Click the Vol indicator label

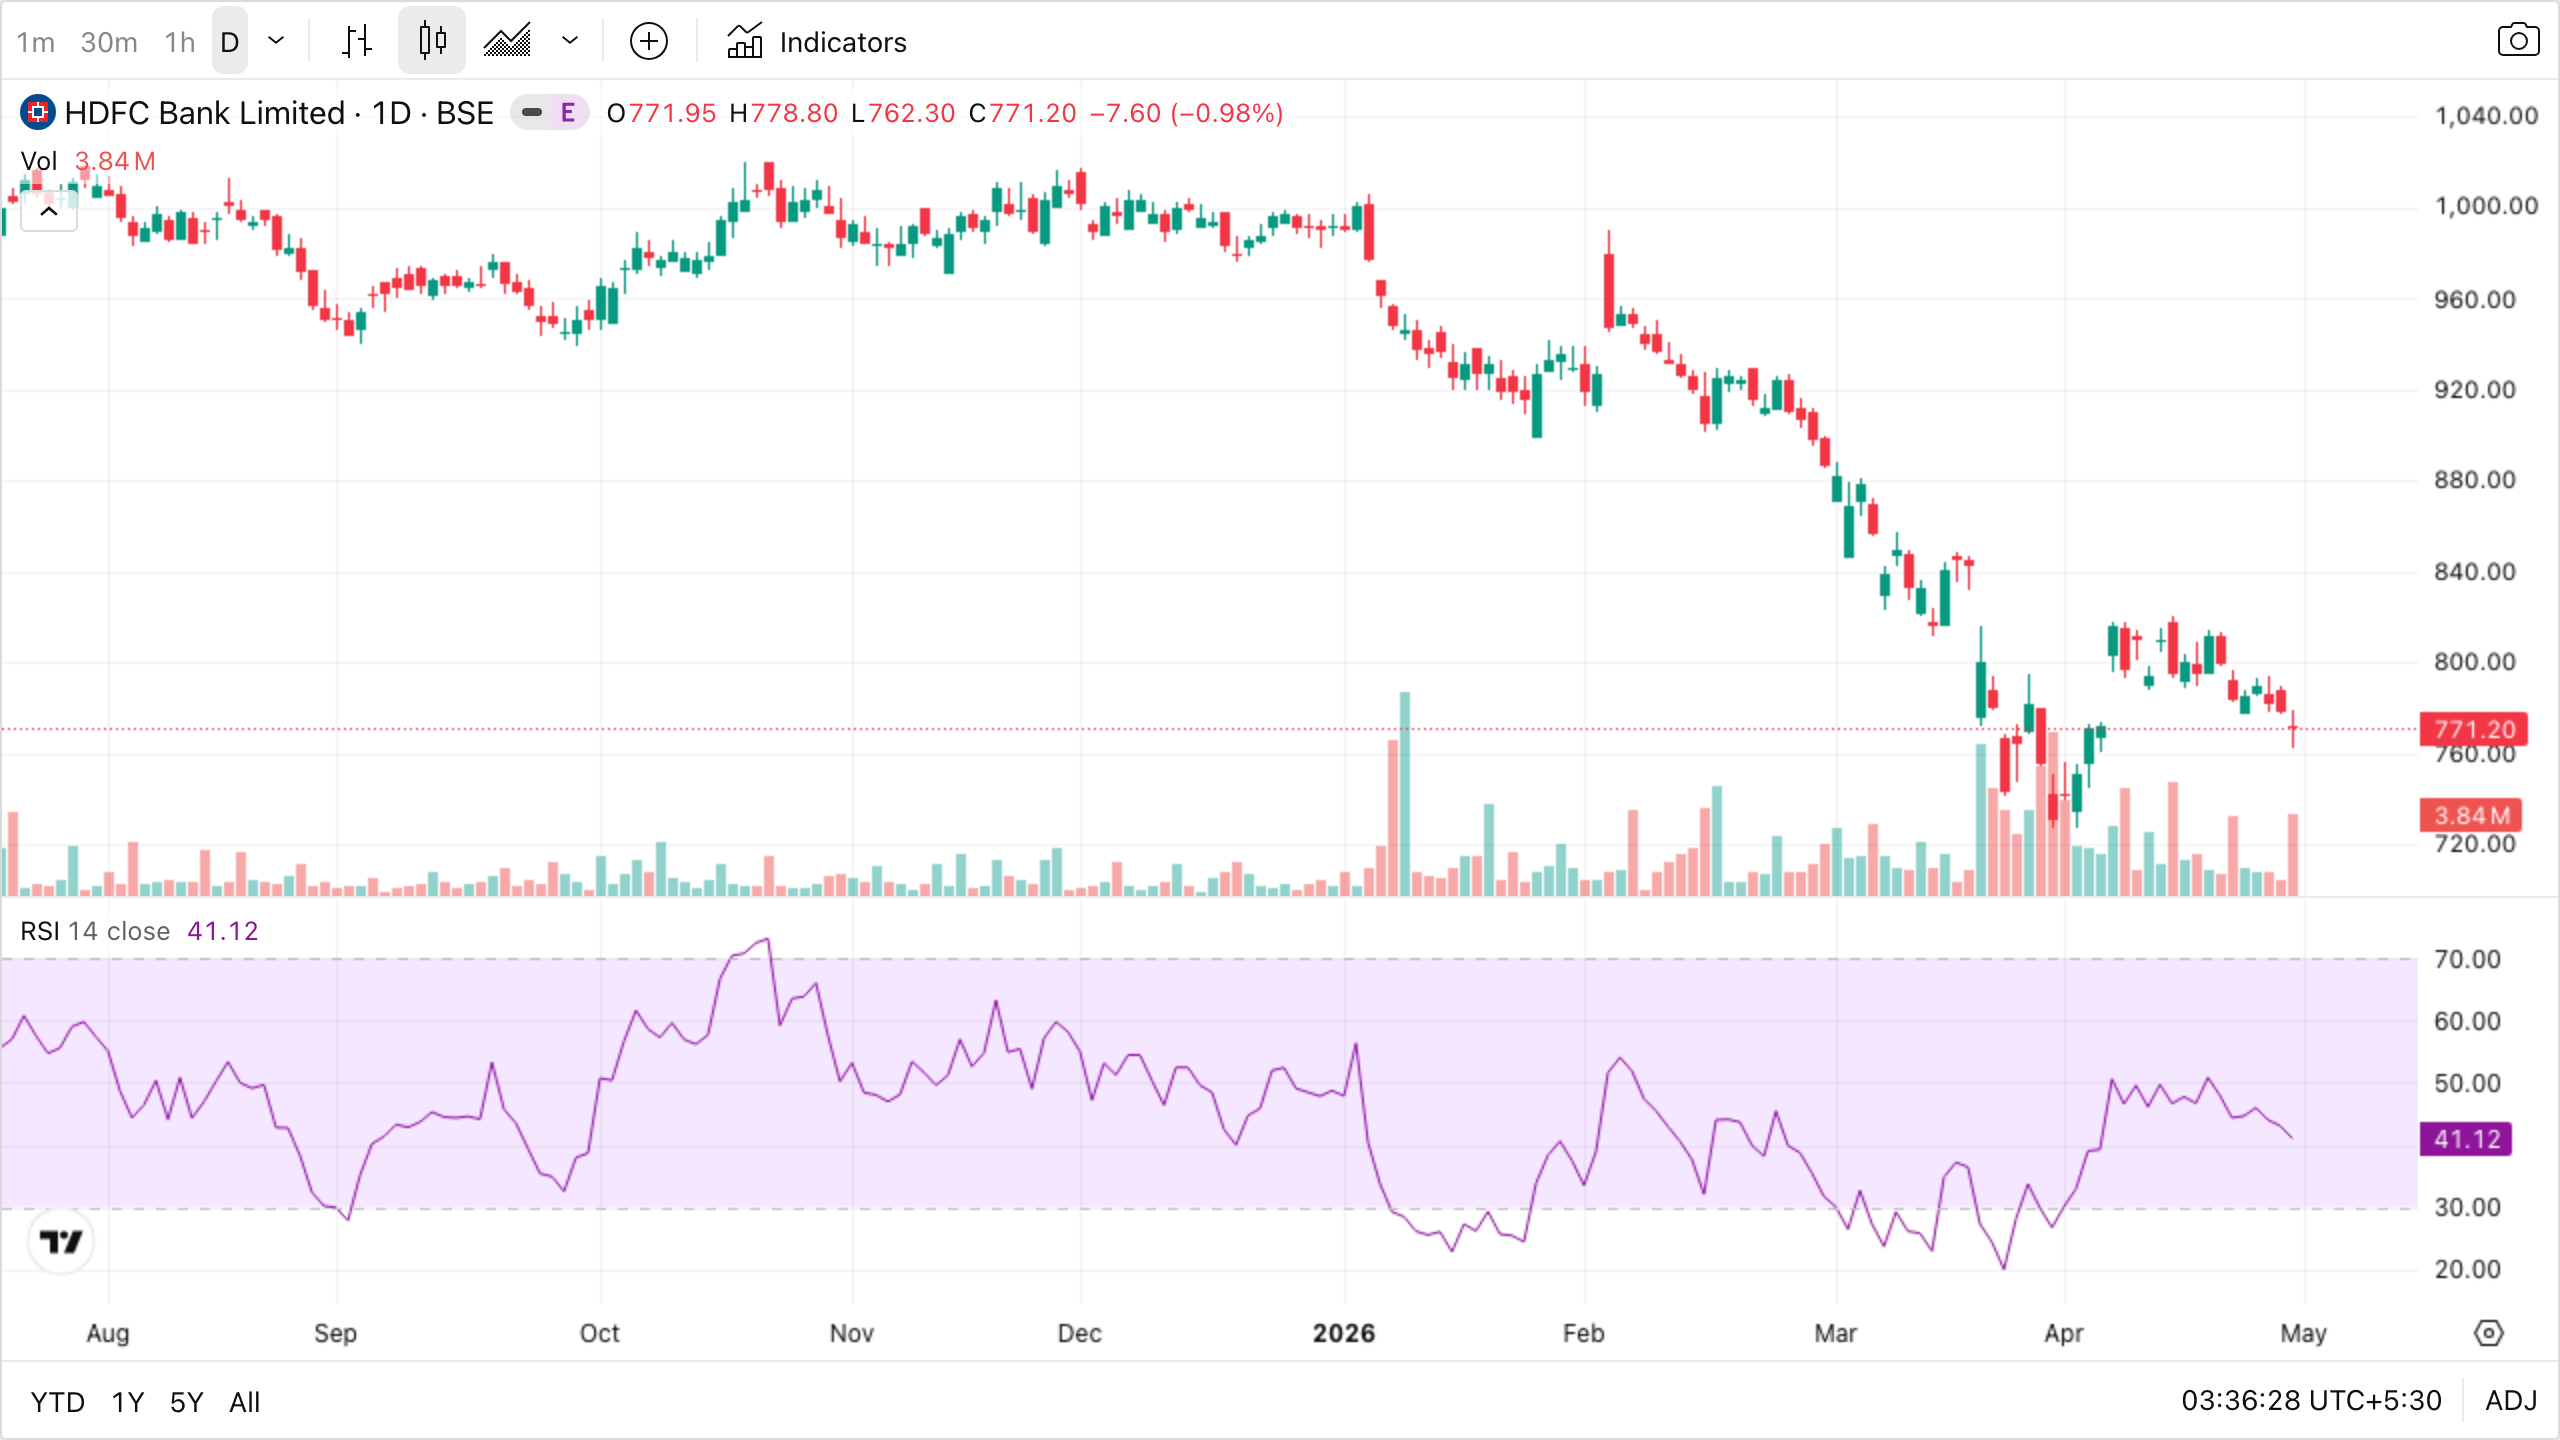coord(39,161)
